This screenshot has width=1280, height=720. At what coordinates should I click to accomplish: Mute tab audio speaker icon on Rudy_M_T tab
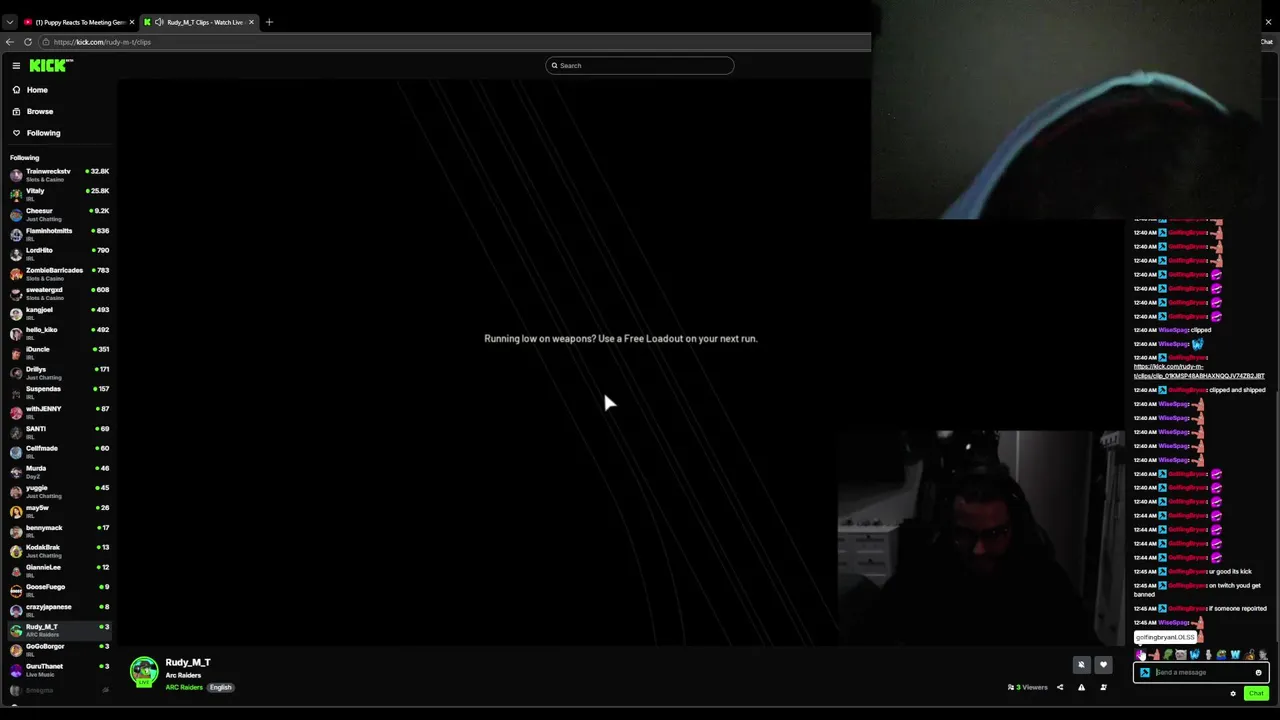(x=159, y=22)
